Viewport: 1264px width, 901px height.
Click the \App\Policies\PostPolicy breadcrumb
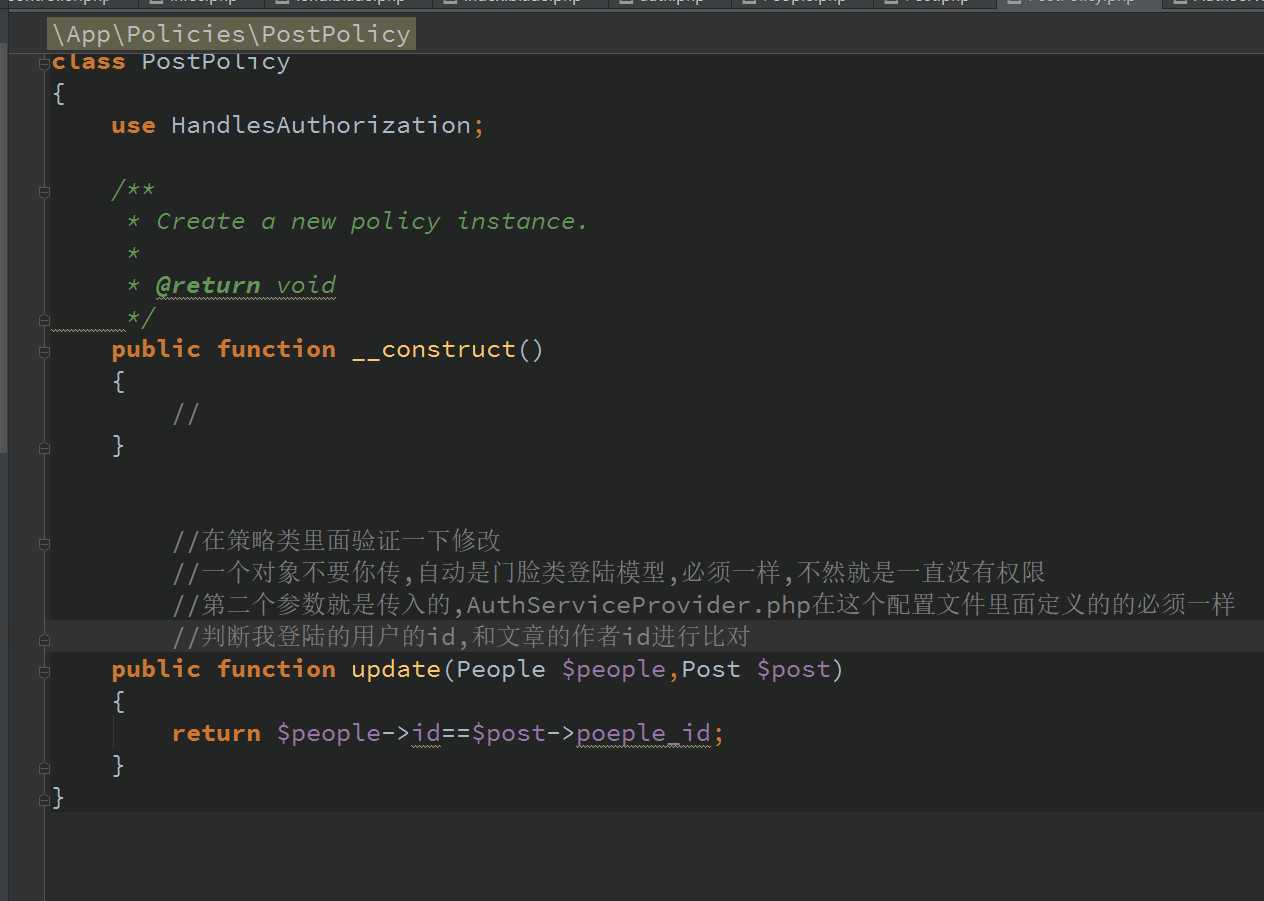point(231,34)
